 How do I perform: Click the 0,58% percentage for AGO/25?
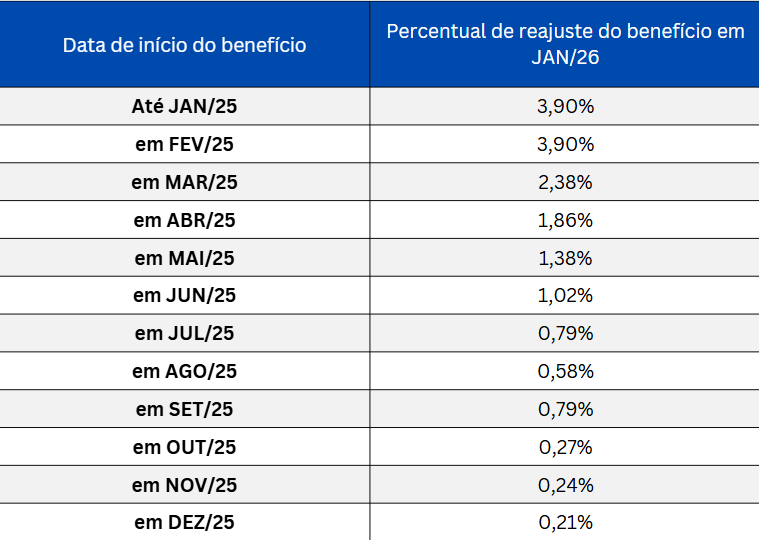point(565,372)
